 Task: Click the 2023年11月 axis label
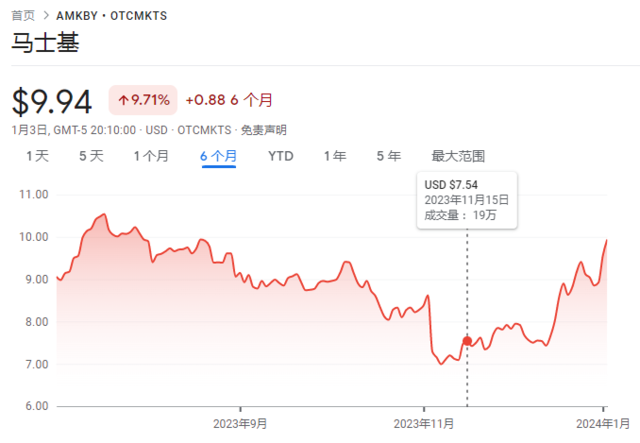424,424
